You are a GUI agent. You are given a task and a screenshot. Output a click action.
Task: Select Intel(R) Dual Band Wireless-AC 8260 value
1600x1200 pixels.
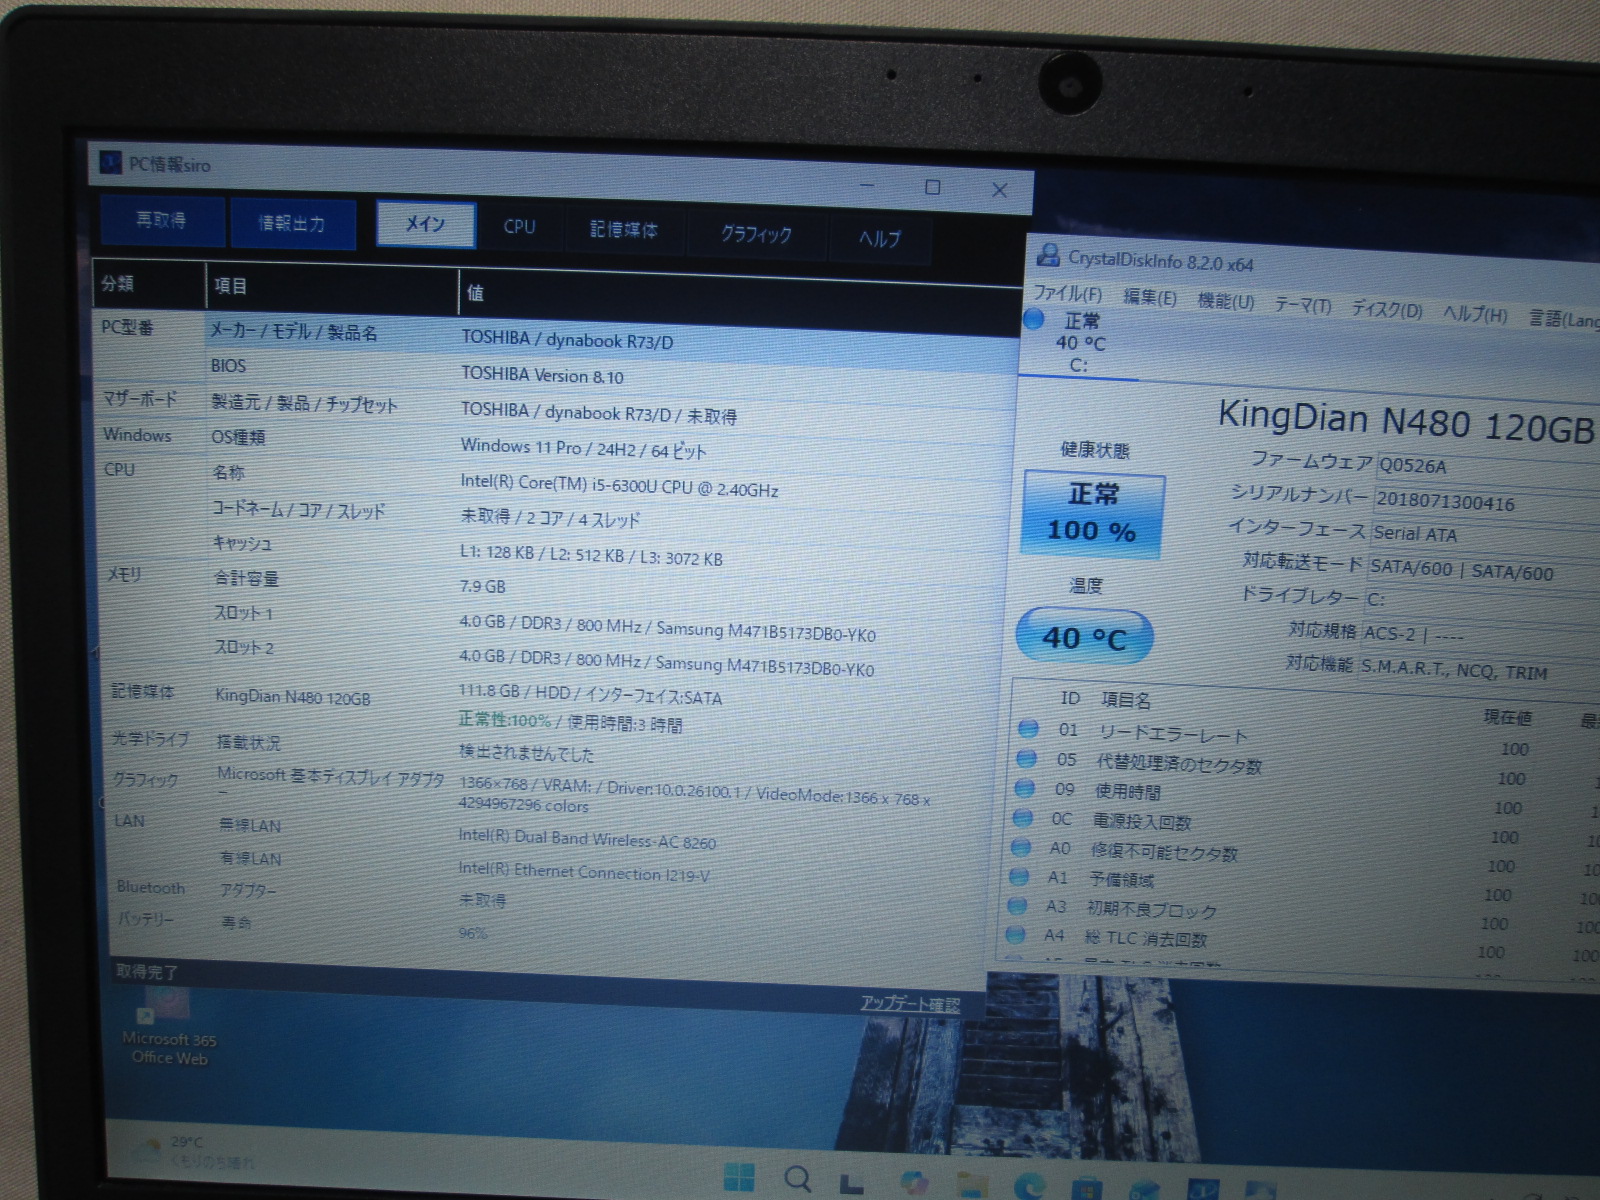[x=587, y=840]
